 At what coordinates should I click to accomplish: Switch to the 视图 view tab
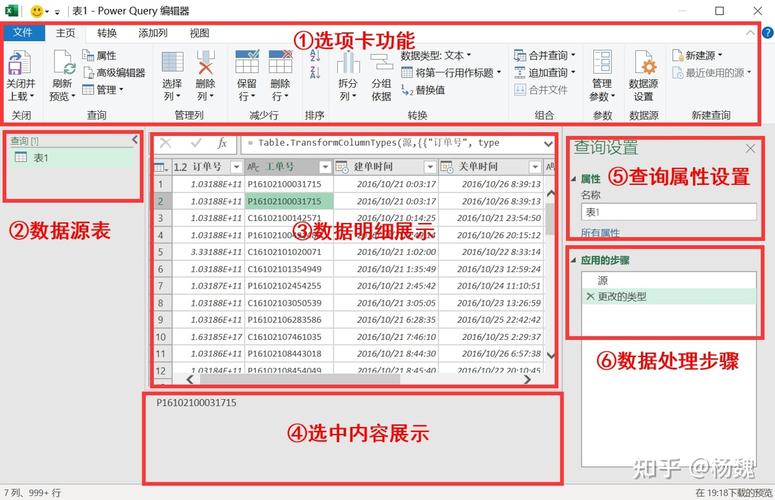pyautogui.click(x=199, y=33)
